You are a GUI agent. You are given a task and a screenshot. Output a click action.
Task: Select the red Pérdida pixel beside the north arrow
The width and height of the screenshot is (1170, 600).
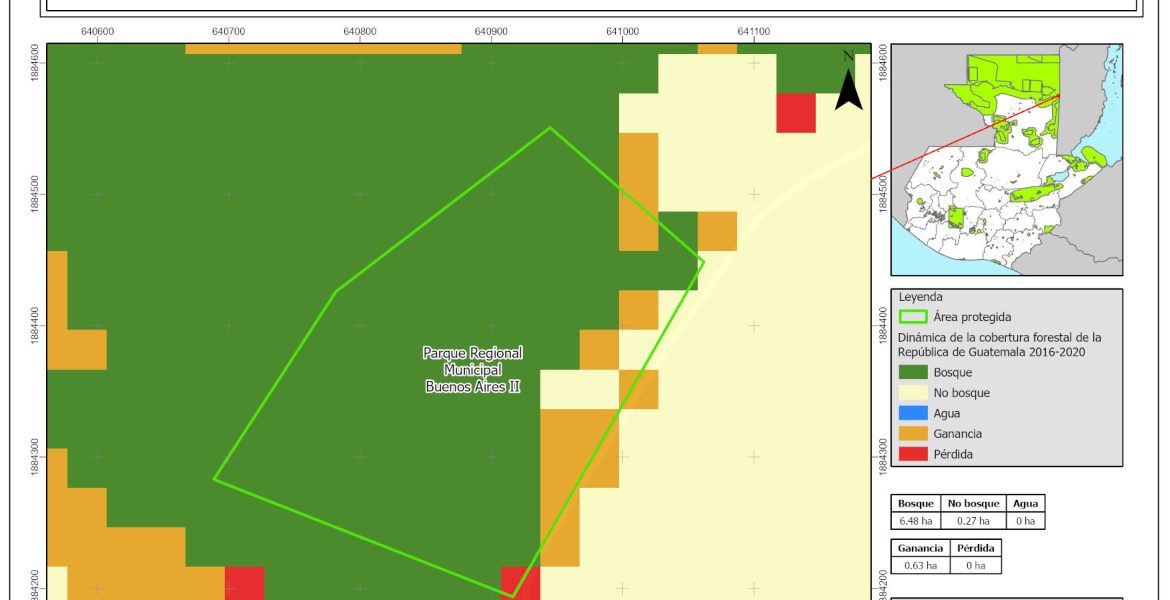(x=796, y=112)
